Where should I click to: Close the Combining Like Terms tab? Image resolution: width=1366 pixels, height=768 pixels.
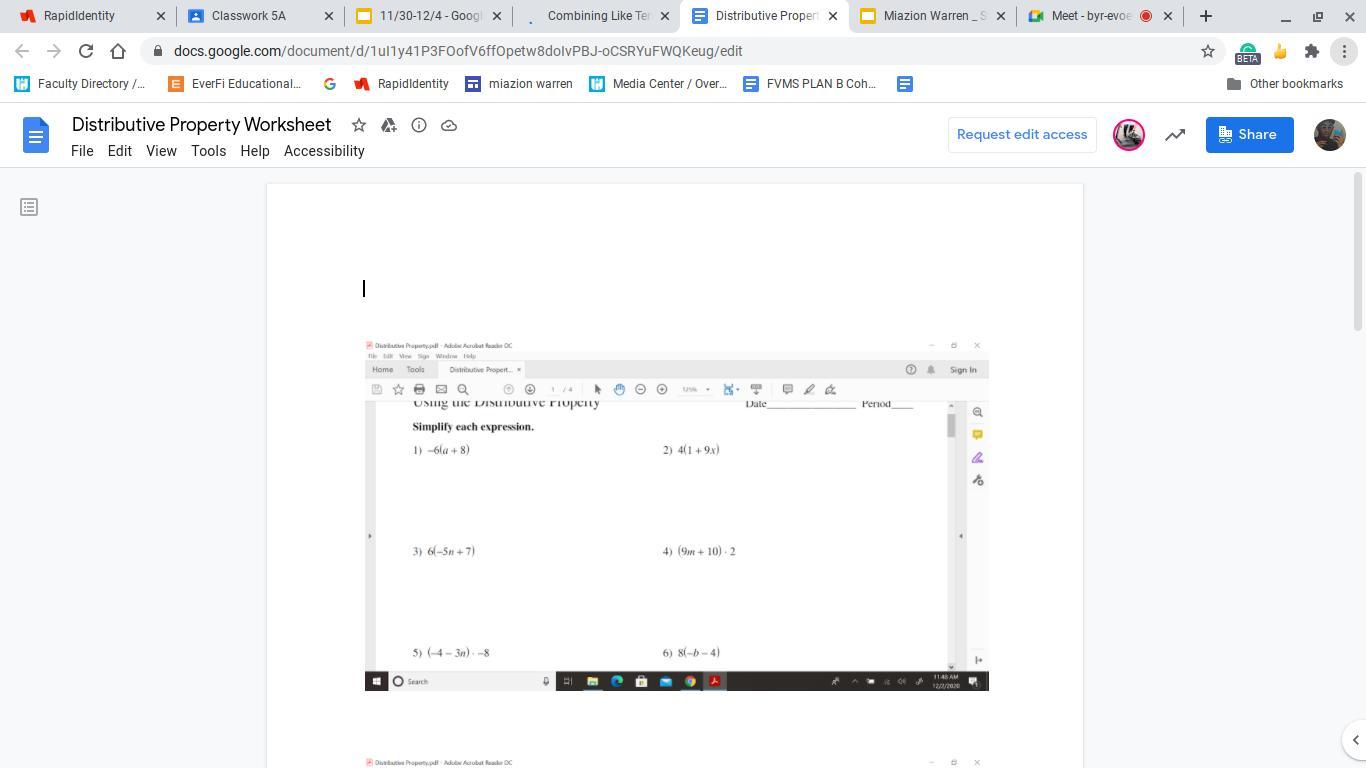tap(665, 16)
